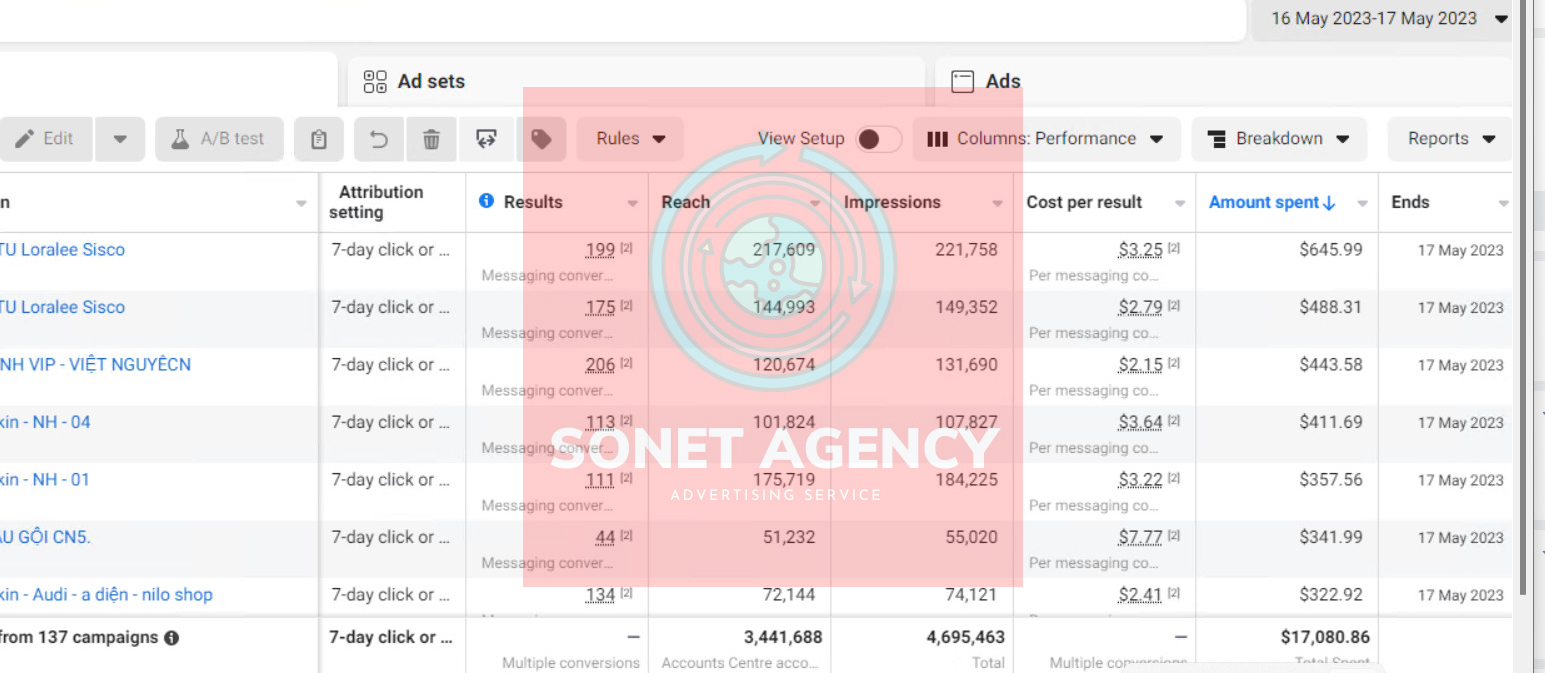
Task: Open kin - Audi - a diện - nilo shop campaign
Action: [106, 595]
